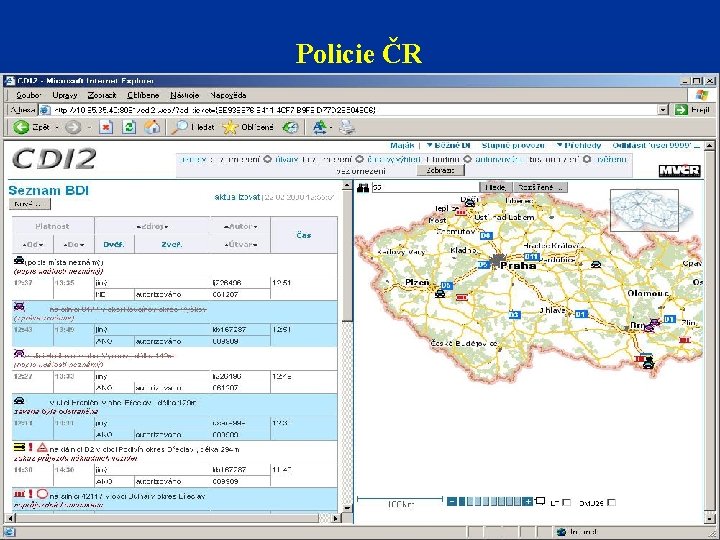Click the Zobrazit button in filter bar
This screenshot has width=720, height=540.
(440, 170)
